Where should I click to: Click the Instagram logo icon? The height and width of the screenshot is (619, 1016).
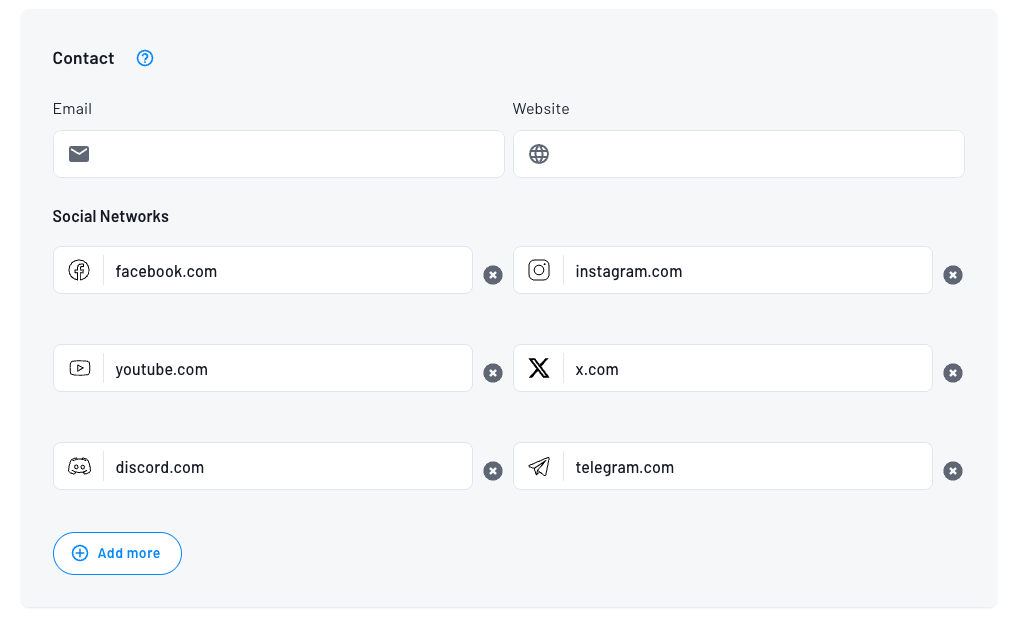click(x=539, y=270)
